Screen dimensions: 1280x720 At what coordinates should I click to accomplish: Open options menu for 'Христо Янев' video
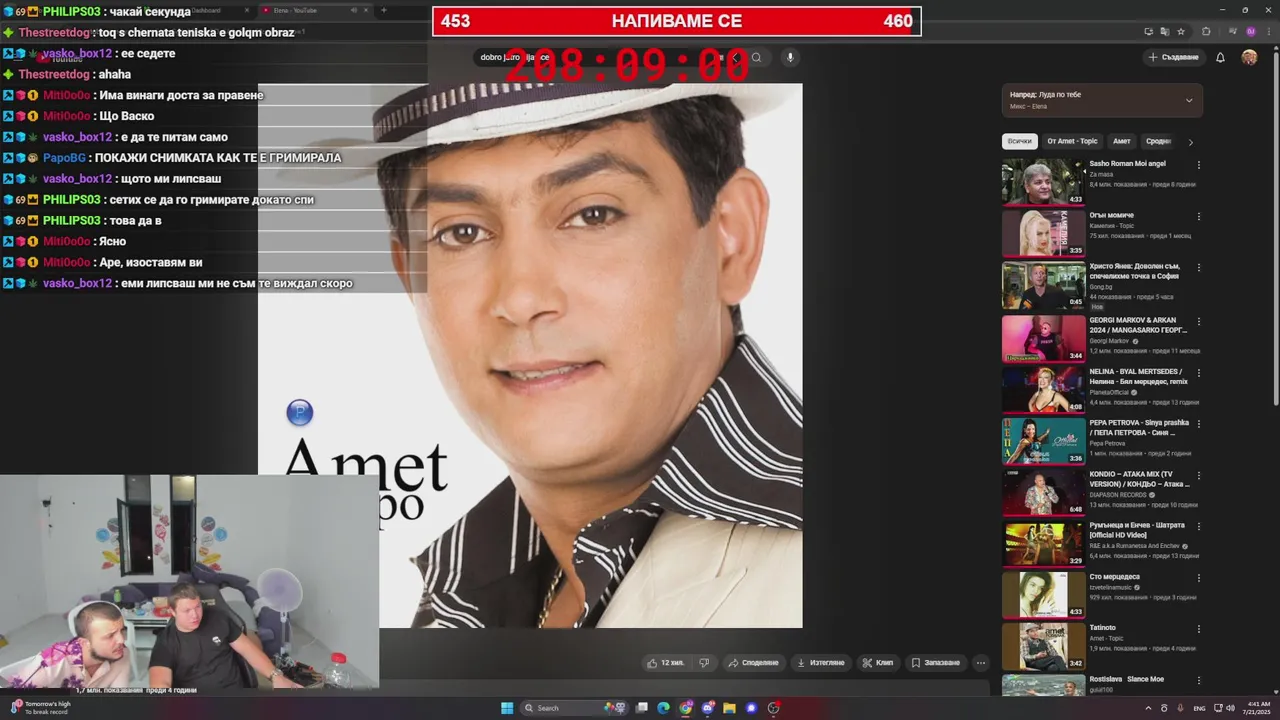coord(1198,268)
